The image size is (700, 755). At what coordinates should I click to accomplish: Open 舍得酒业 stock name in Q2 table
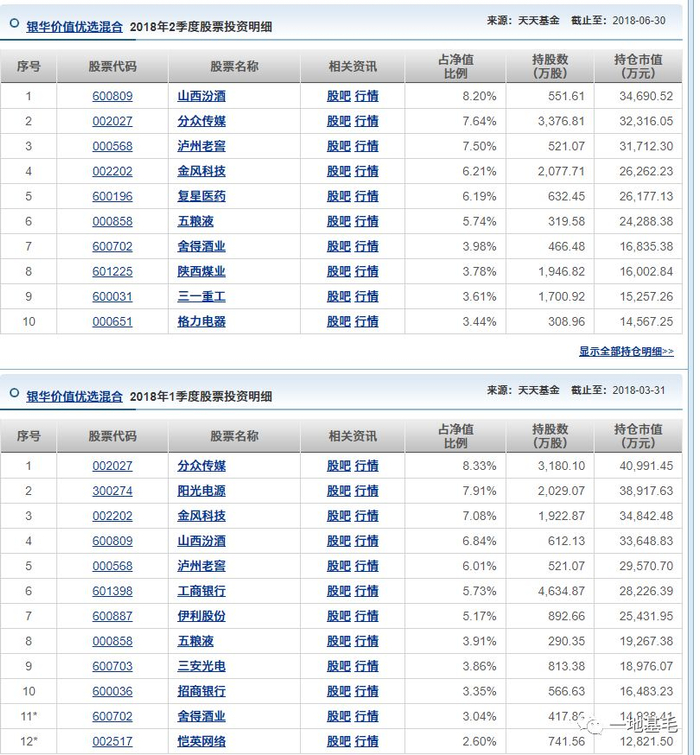click(x=201, y=246)
